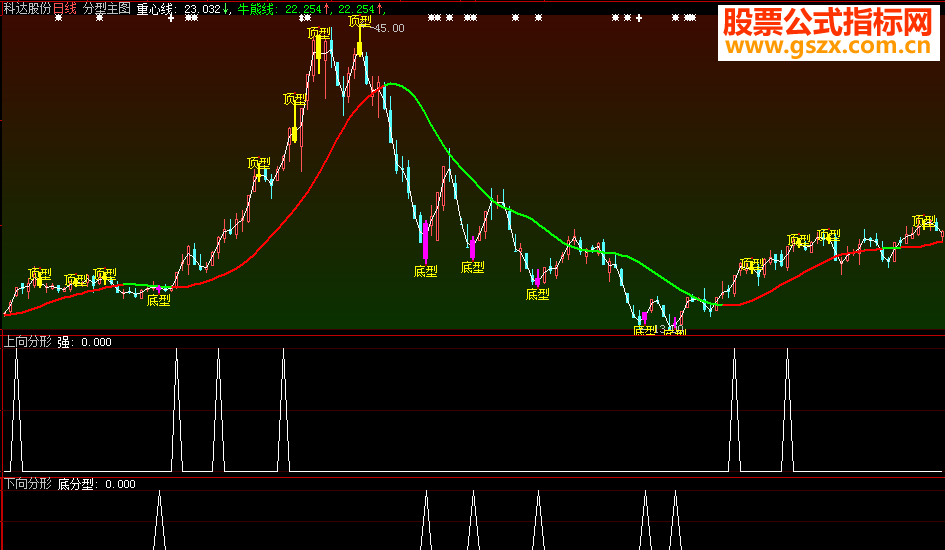Click the green 牛熊线 label

(x=256, y=9)
